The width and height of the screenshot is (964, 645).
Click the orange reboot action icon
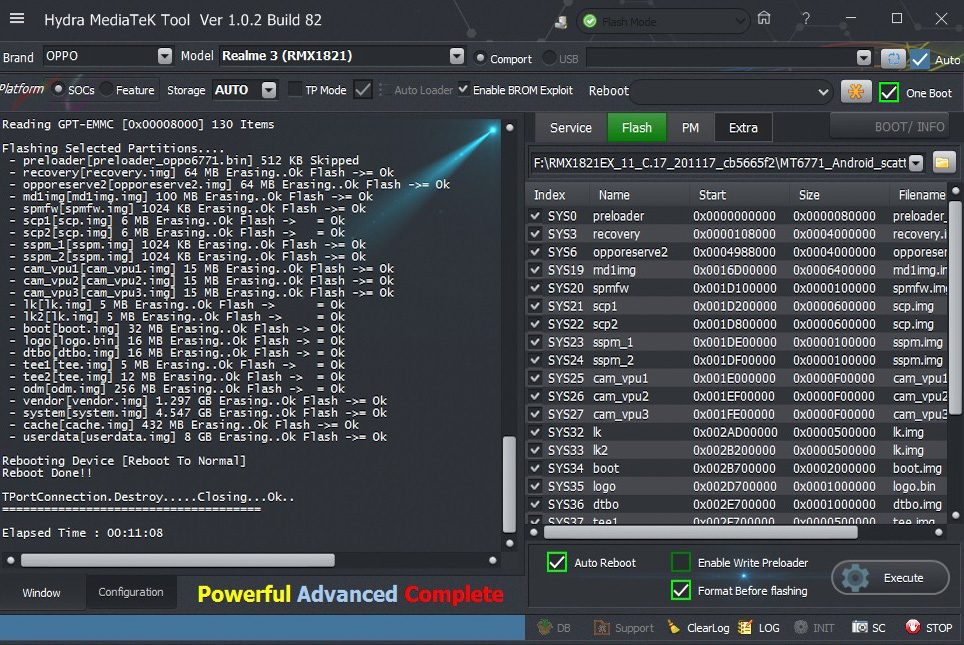pyautogui.click(x=855, y=92)
